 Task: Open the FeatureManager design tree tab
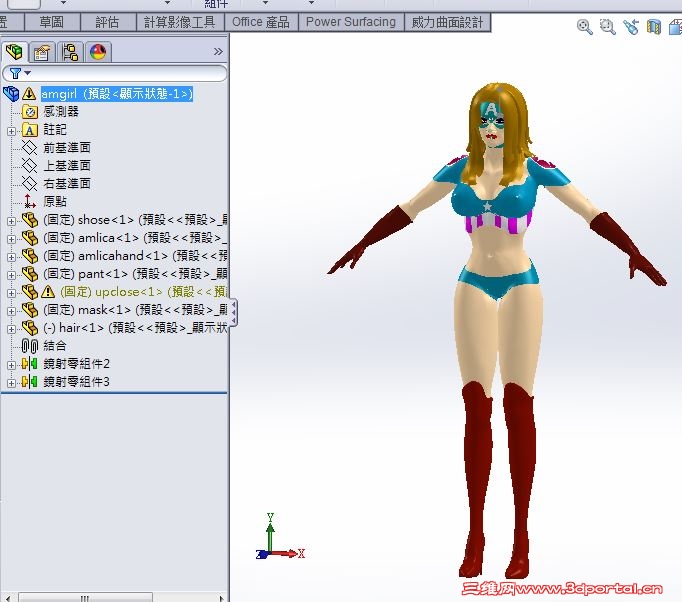pos(14,52)
